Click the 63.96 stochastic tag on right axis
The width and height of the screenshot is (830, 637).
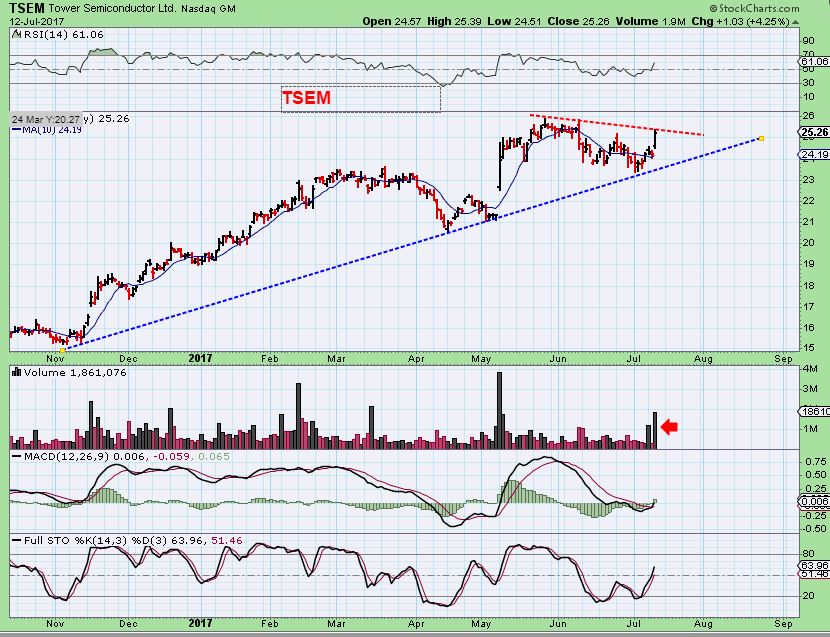tap(815, 566)
